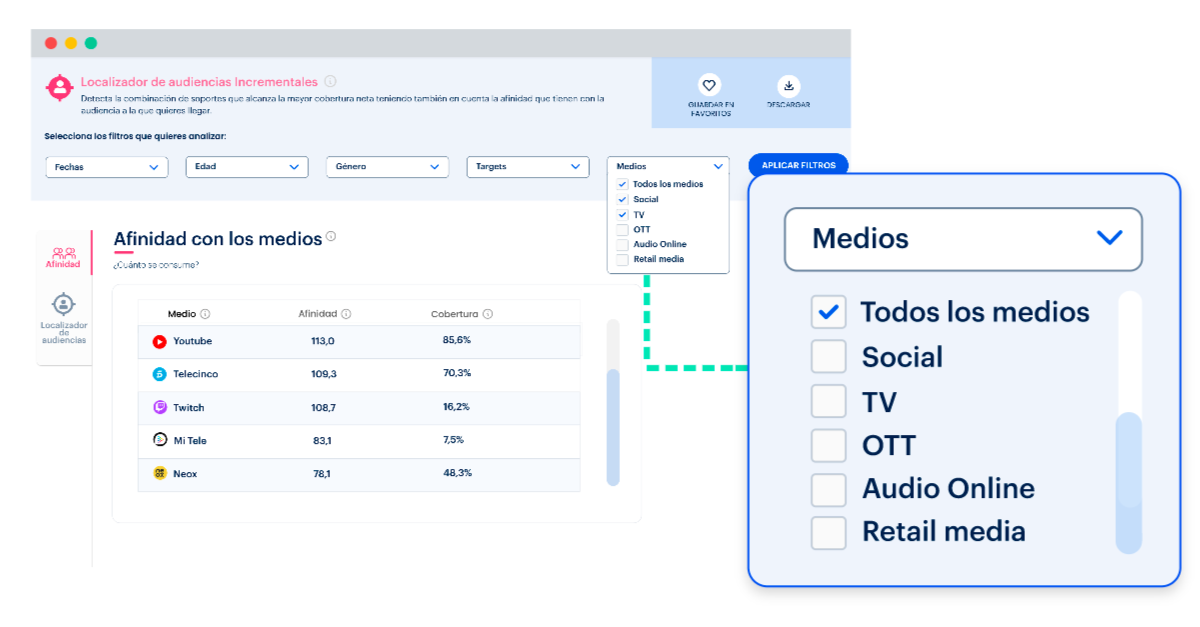Check Social in enlarged Medios panel
The image size is (1200, 627).
(x=828, y=357)
